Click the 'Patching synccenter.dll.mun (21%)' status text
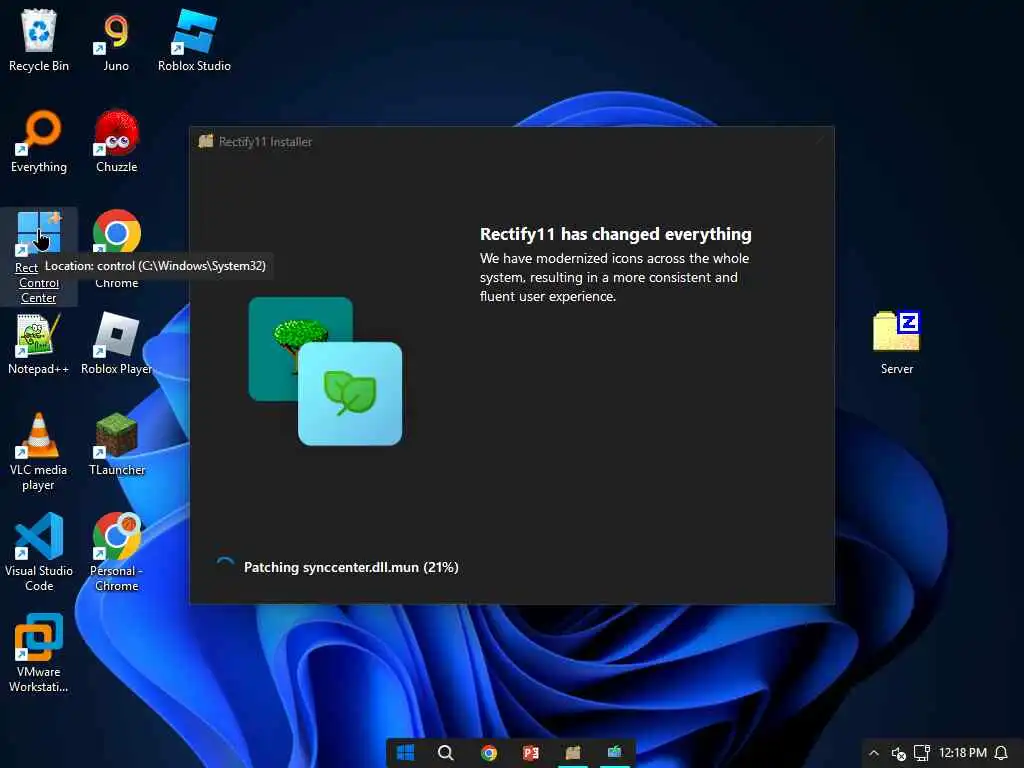1024x768 pixels. pos(351,568)
